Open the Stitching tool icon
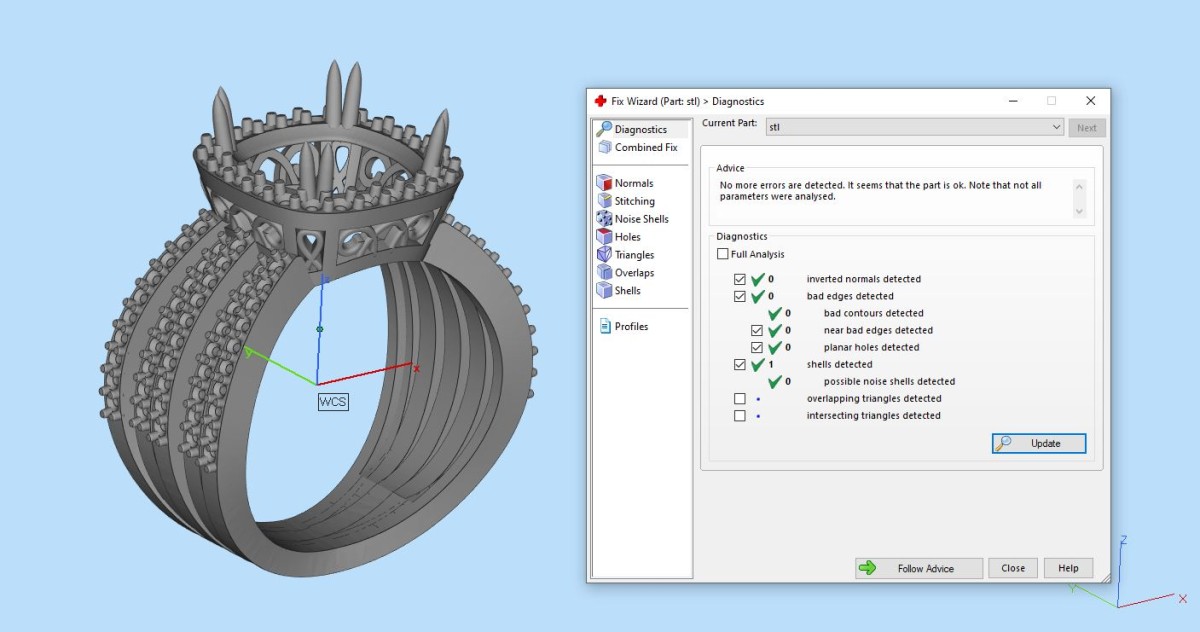1200x632 pixels. click(x=604, y=201)
